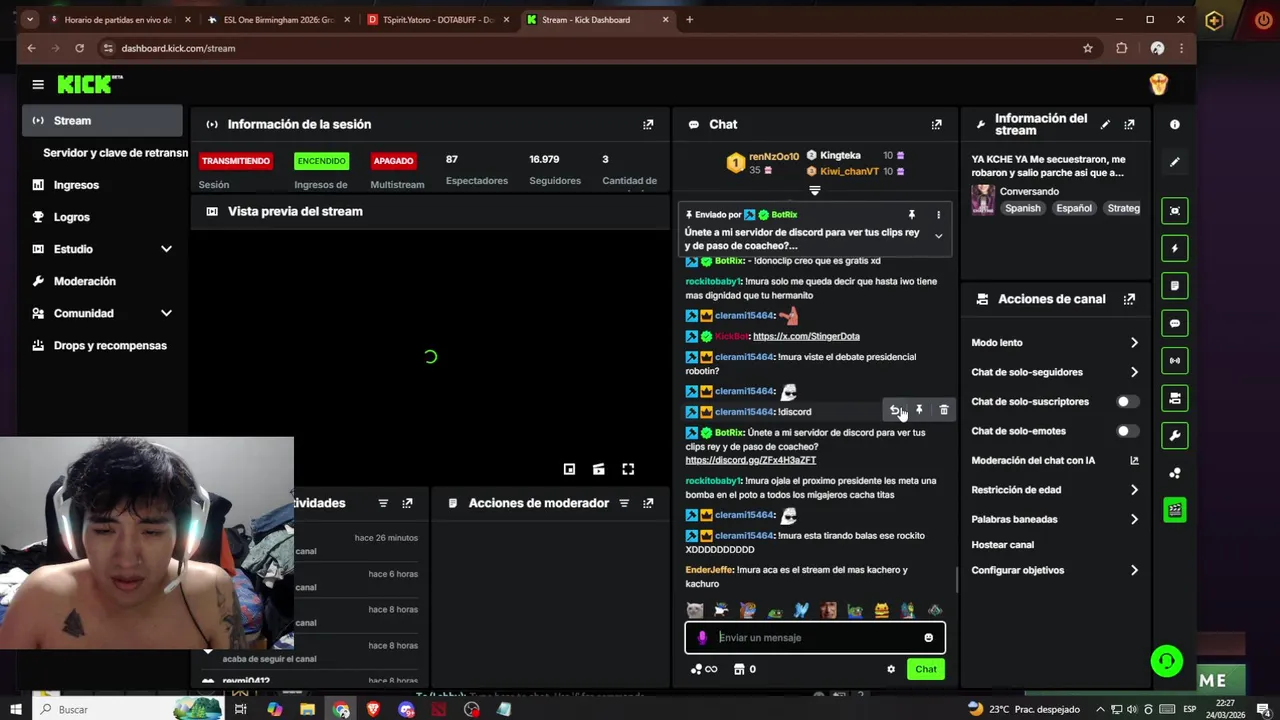Click the Spanish stream tag
This screenshot has height=720, width=1280.
click(x=1023, y=208)
